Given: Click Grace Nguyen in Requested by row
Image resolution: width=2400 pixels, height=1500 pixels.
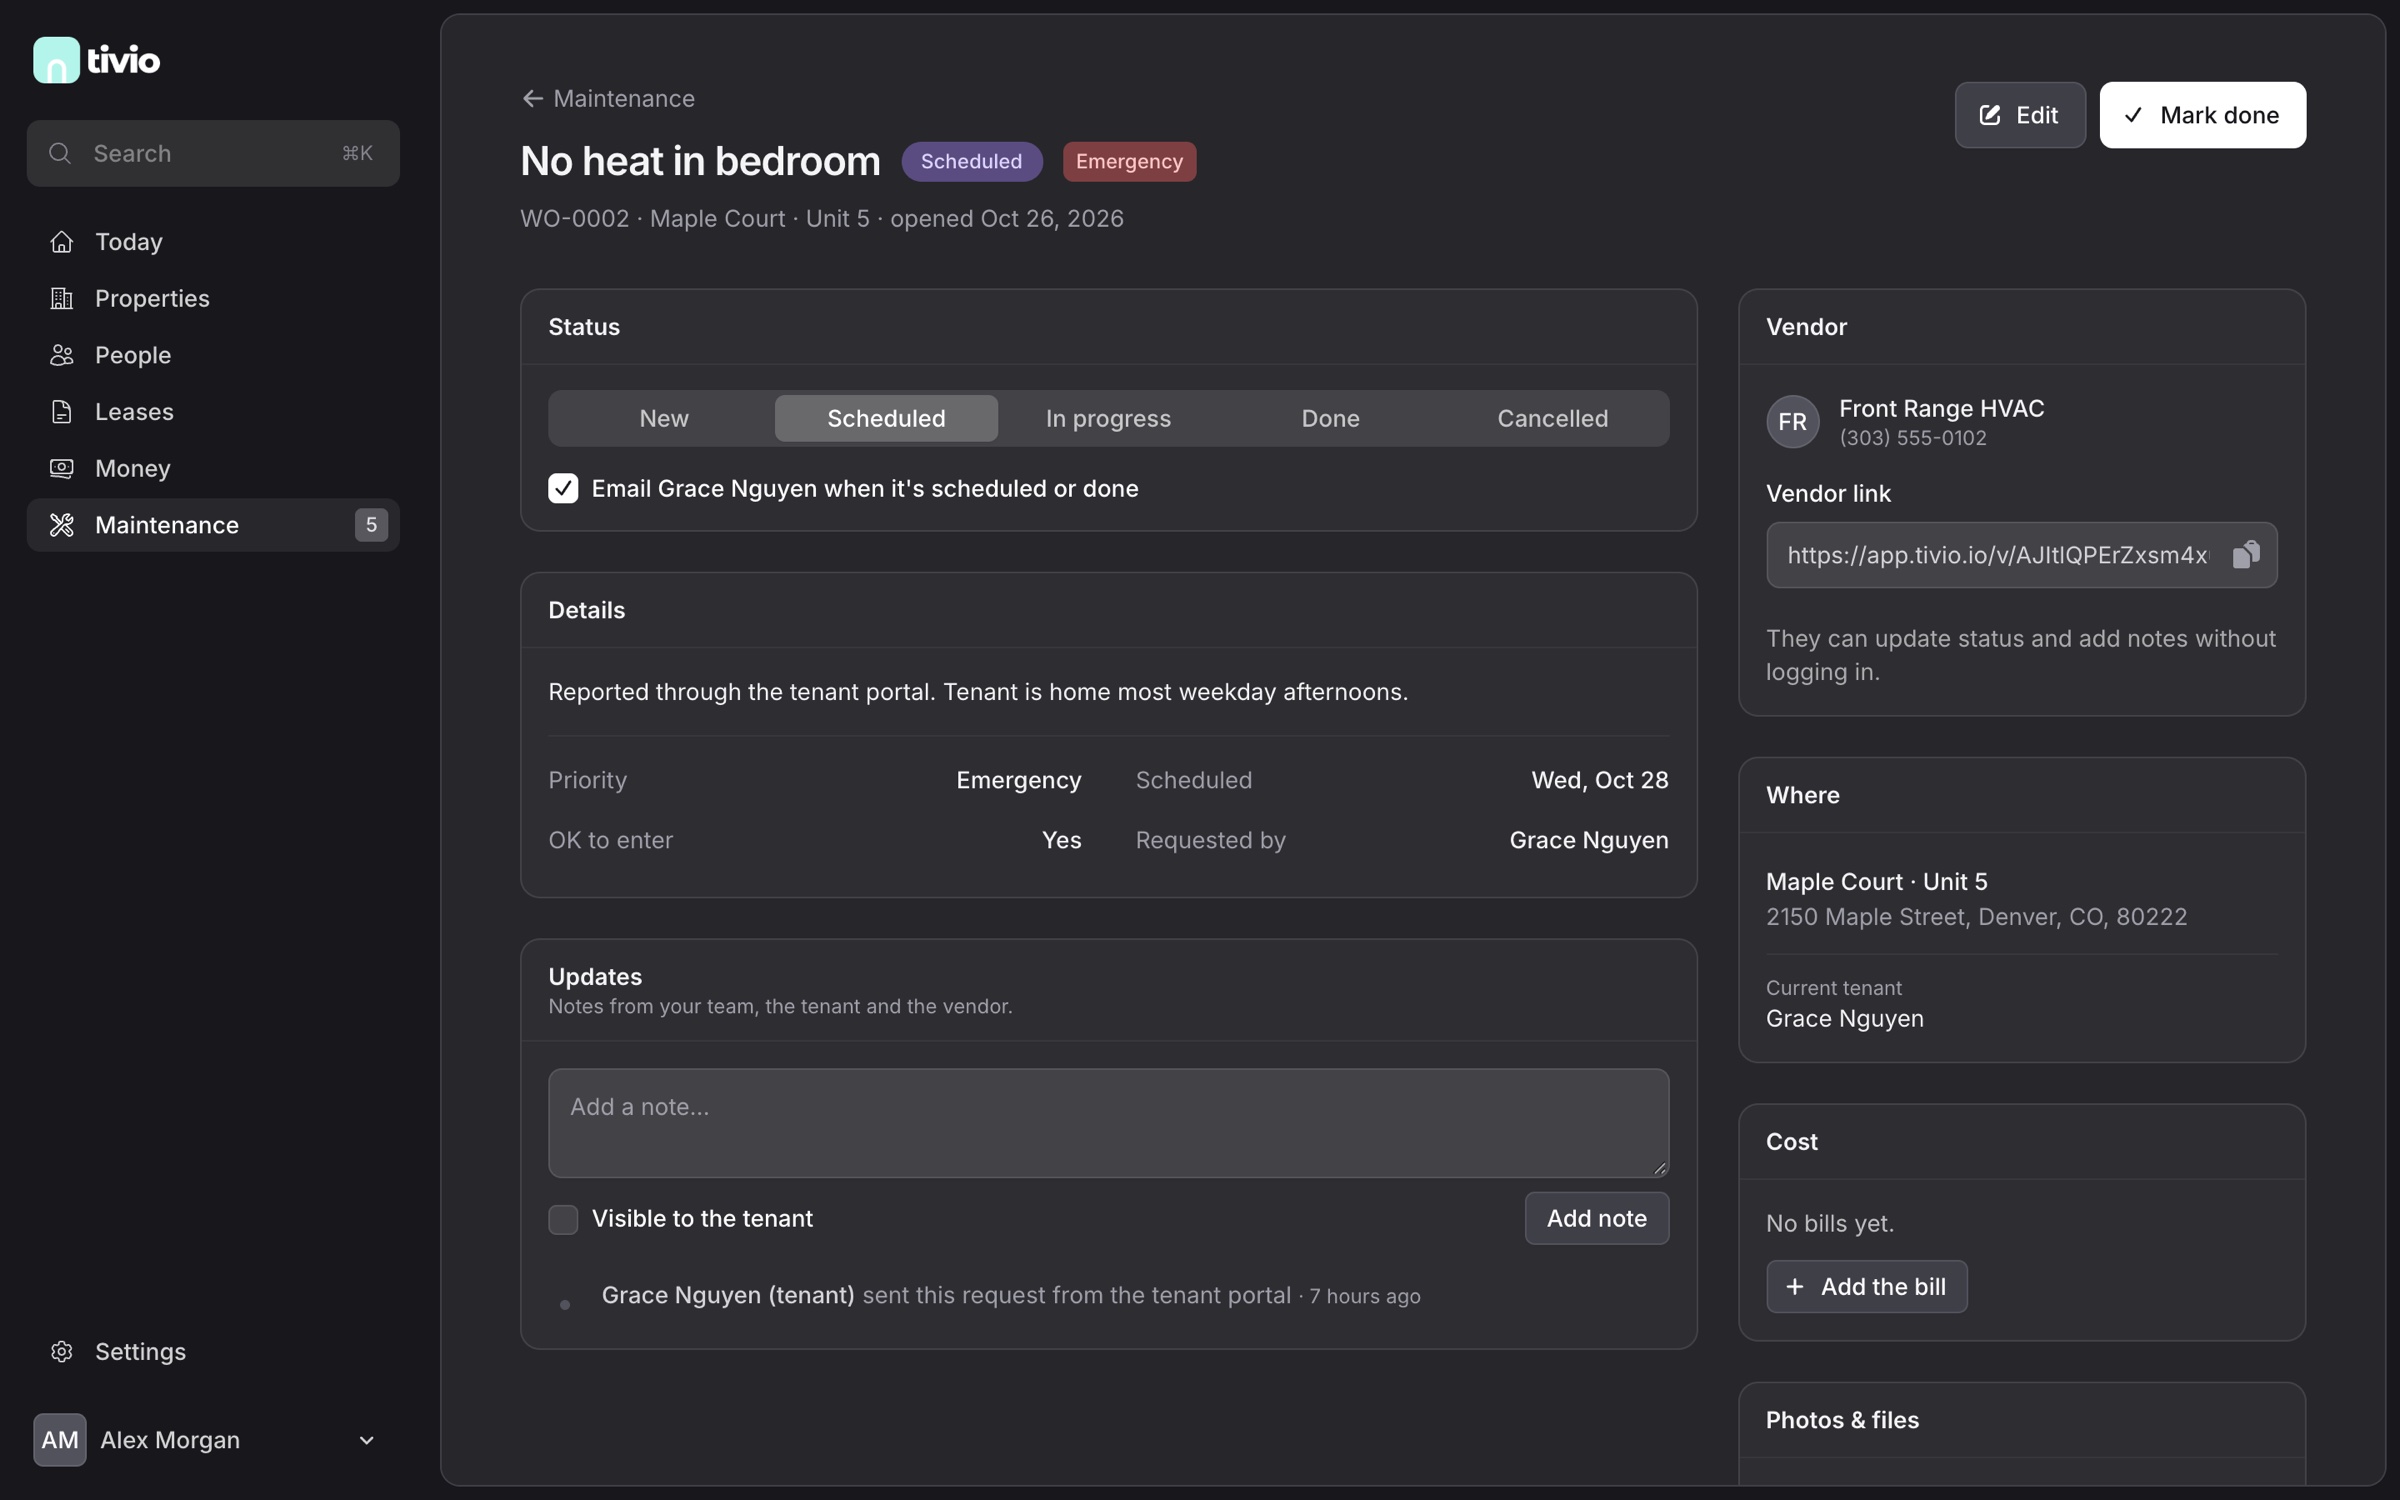Looking at the screenshot, I should pos(1588,840).
